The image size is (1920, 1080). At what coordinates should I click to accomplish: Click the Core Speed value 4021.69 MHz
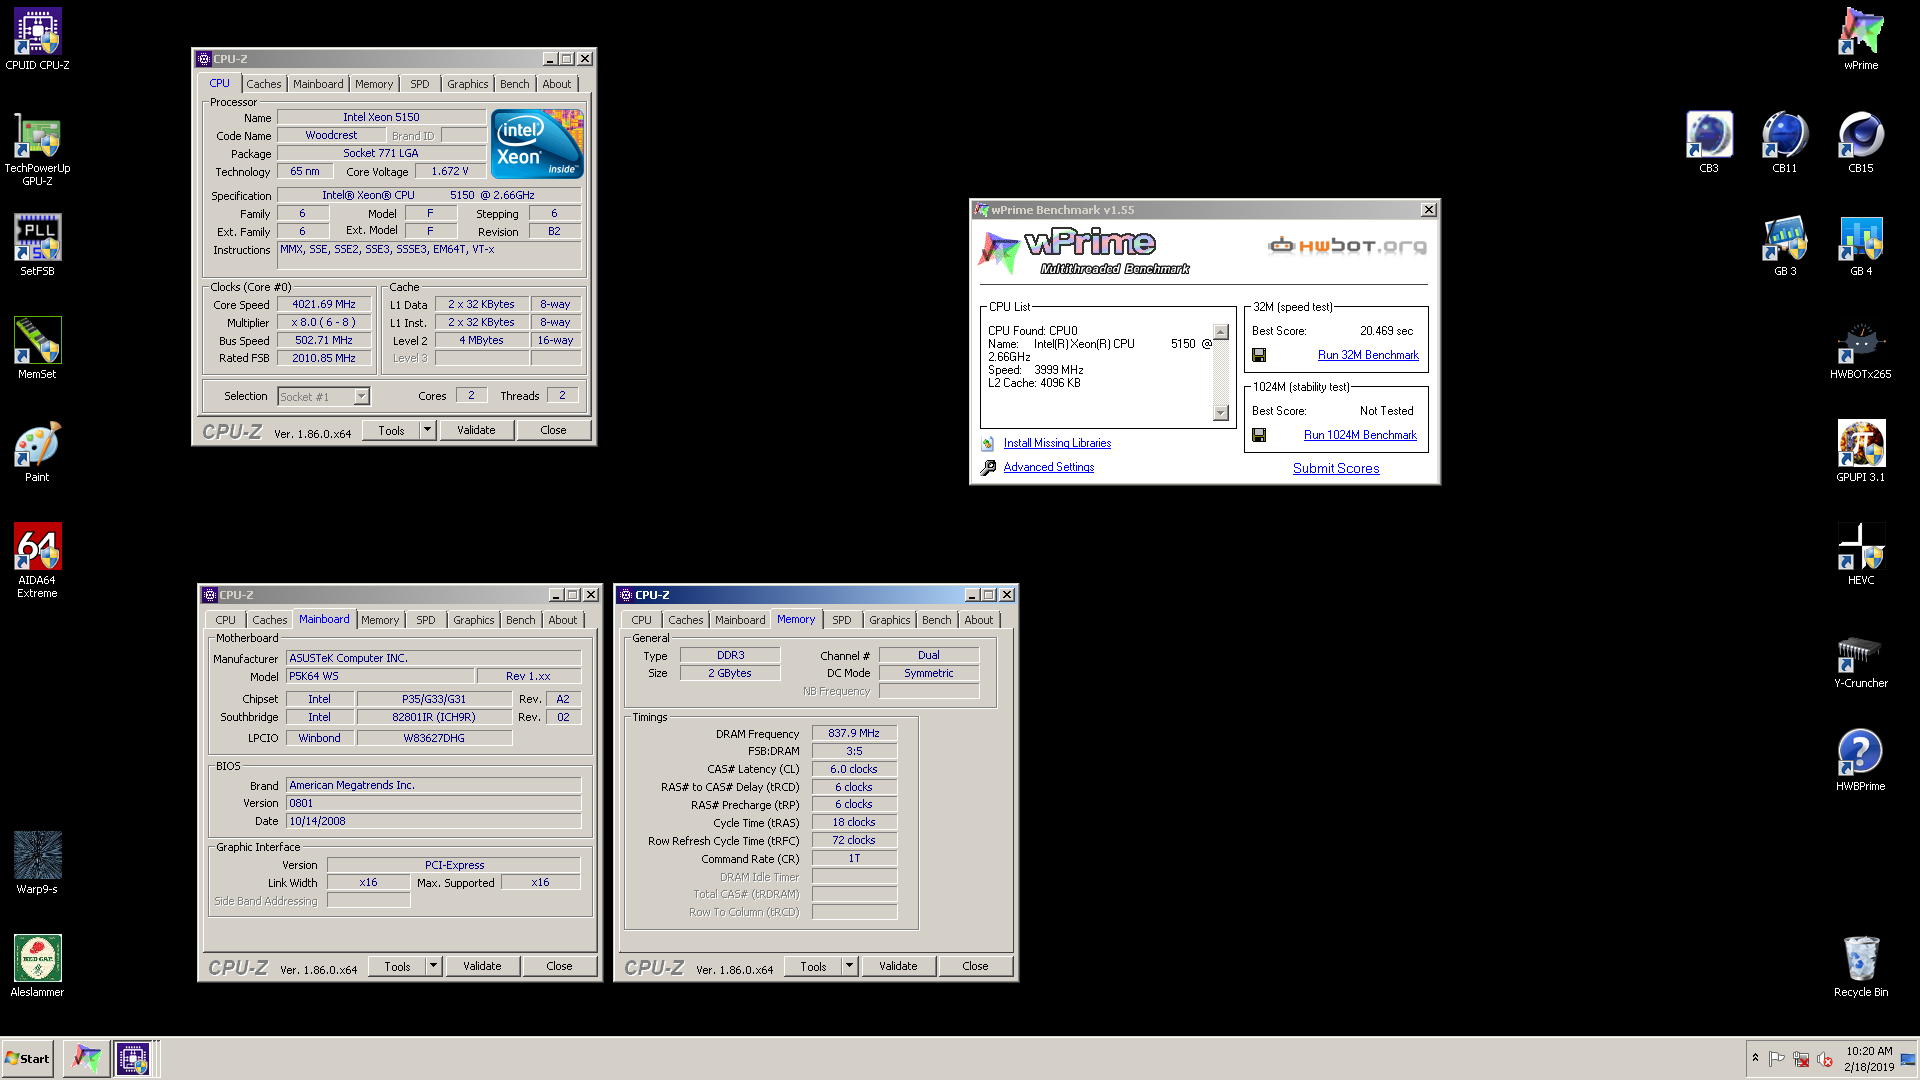(x=324, y=304)
